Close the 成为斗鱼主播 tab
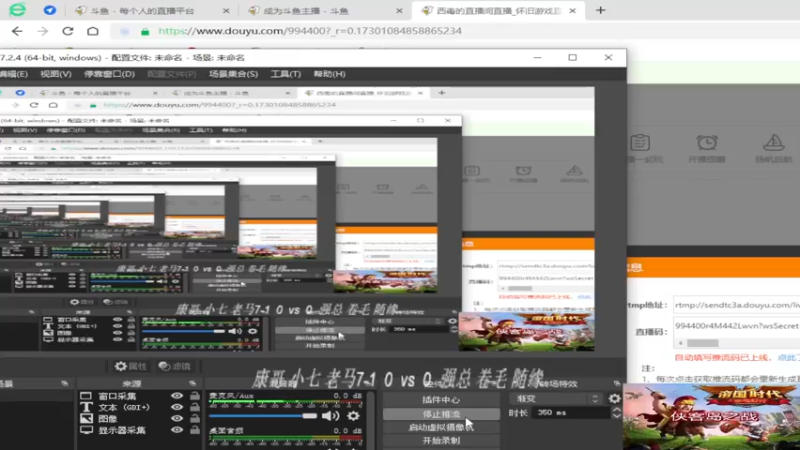The width and height of the screenshot is (800, 450). point(399,11)
